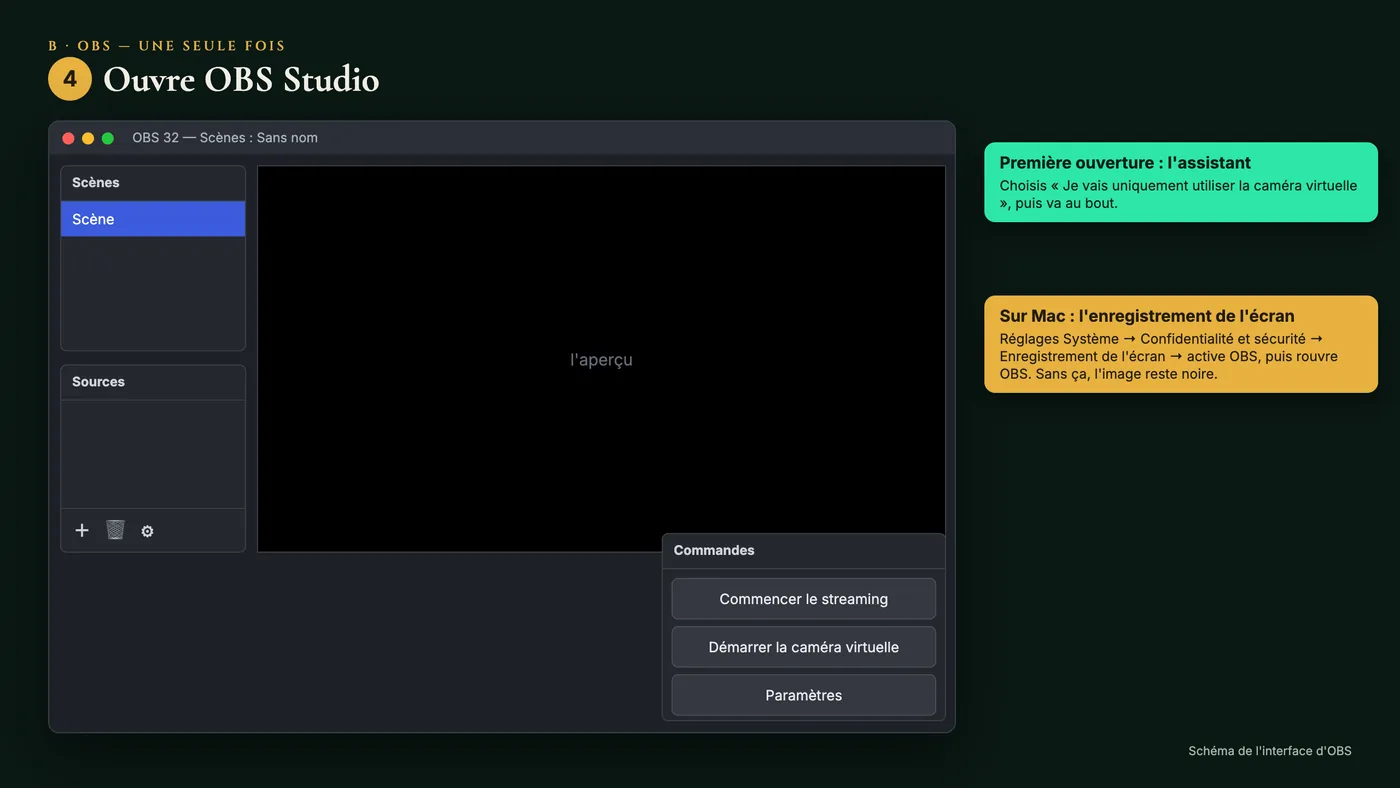The height and width of the screenshot is (788, 1400).
Task: Click the Commandes panel header
Action: (804, 550)
